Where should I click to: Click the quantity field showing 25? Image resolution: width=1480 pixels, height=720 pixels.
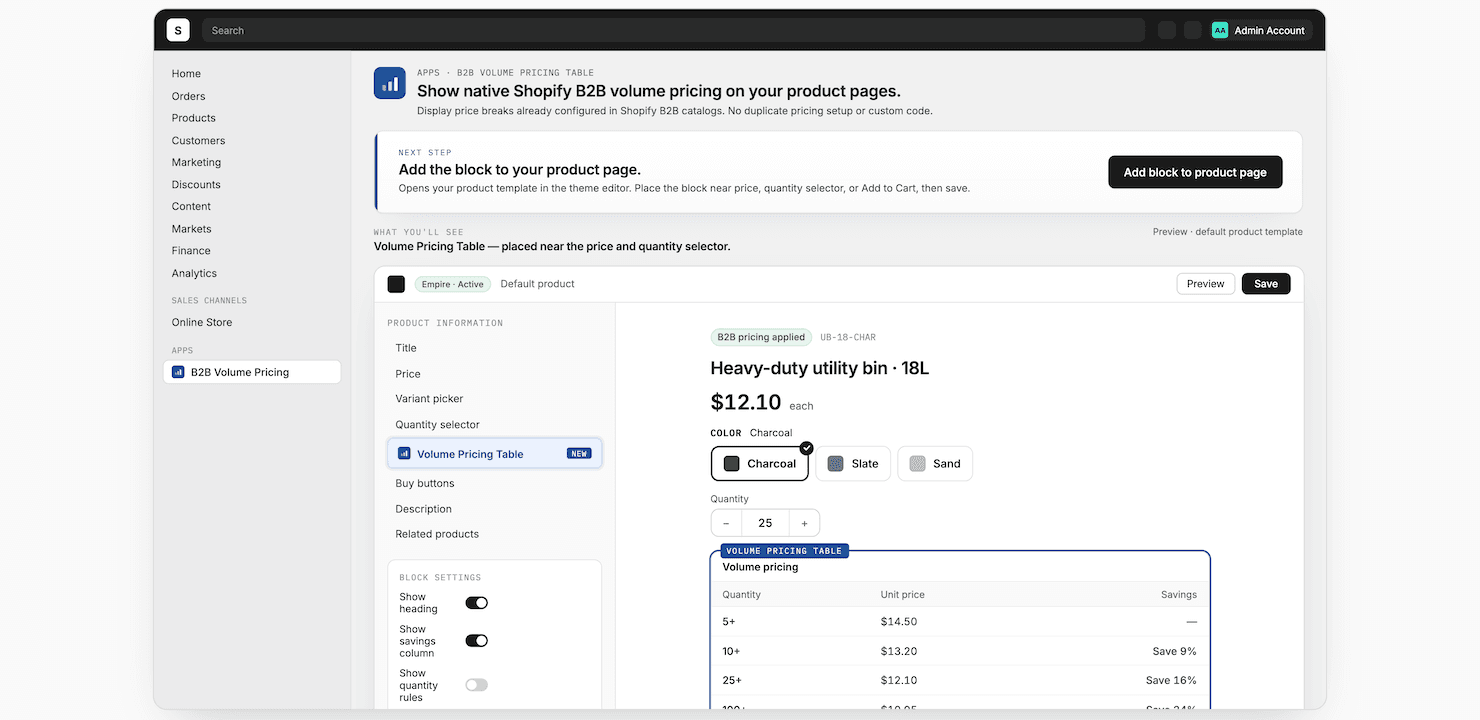tap(765, 523)
